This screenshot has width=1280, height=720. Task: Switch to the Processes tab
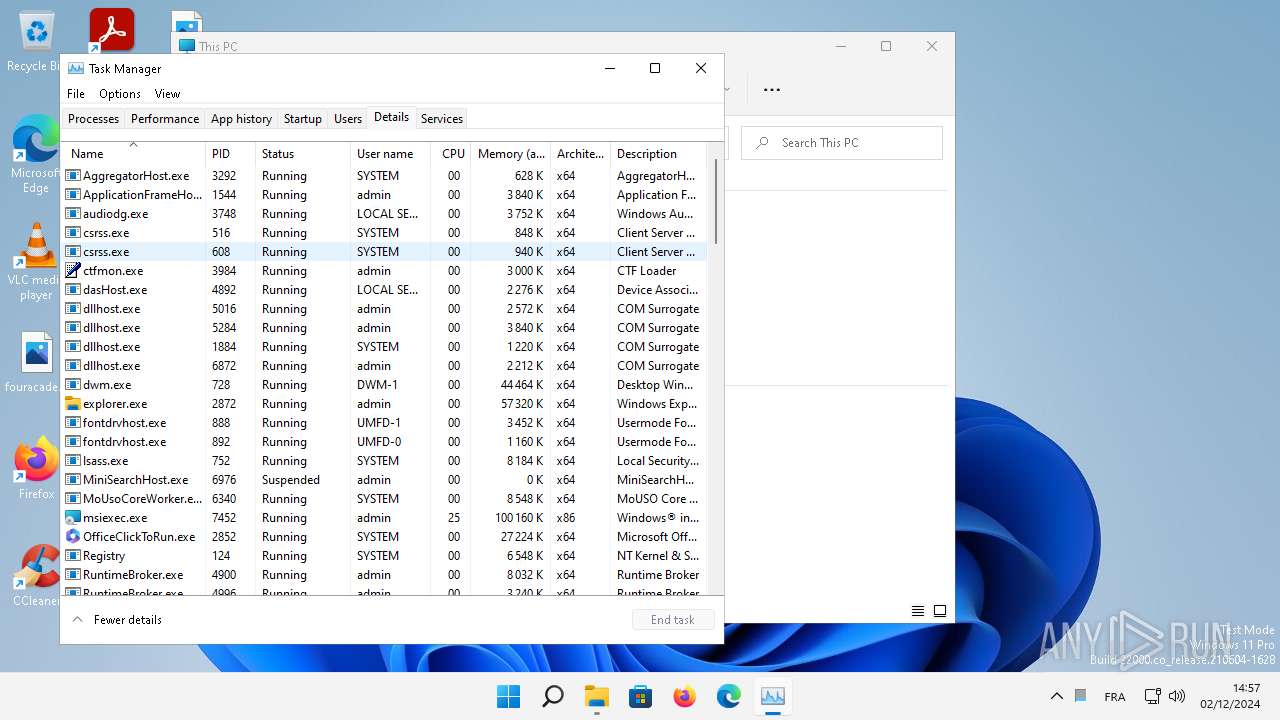pos(93,119)
